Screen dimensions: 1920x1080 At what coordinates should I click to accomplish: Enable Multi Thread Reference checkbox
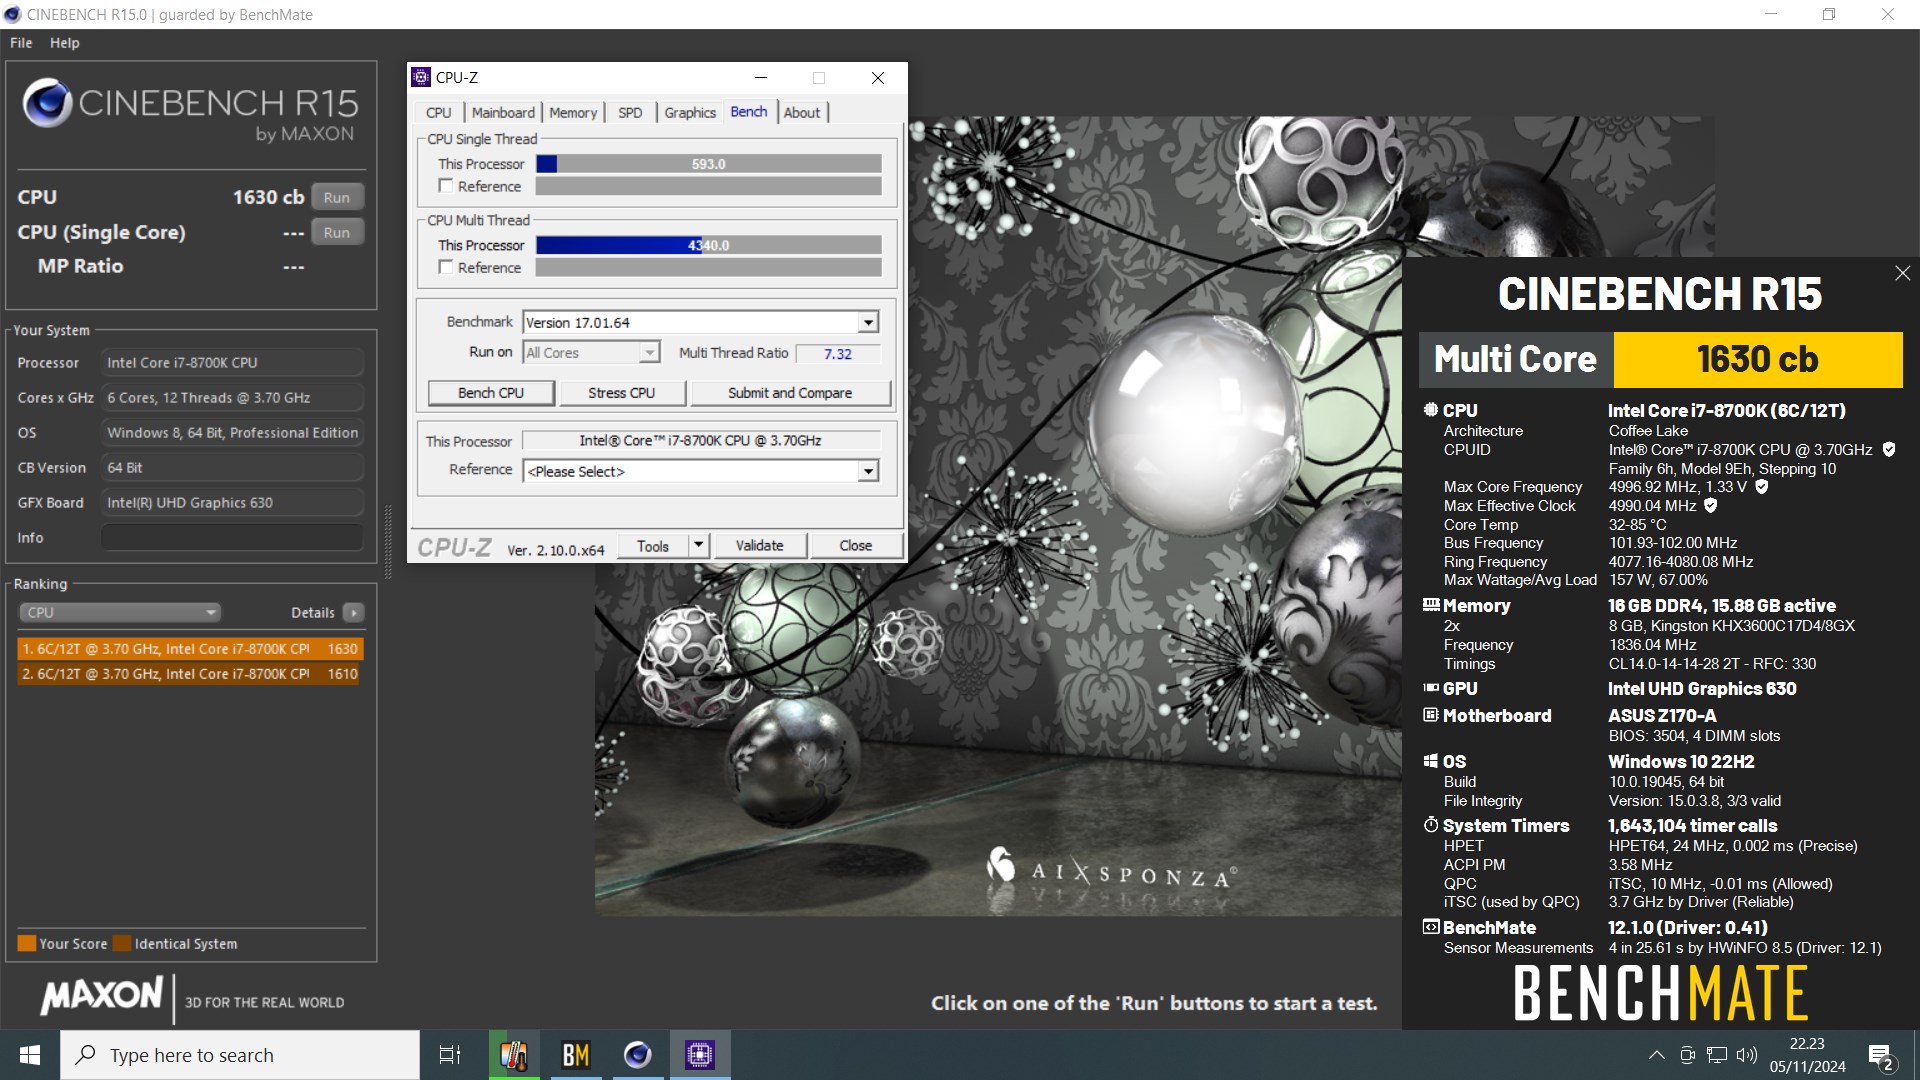pos(446,267)
